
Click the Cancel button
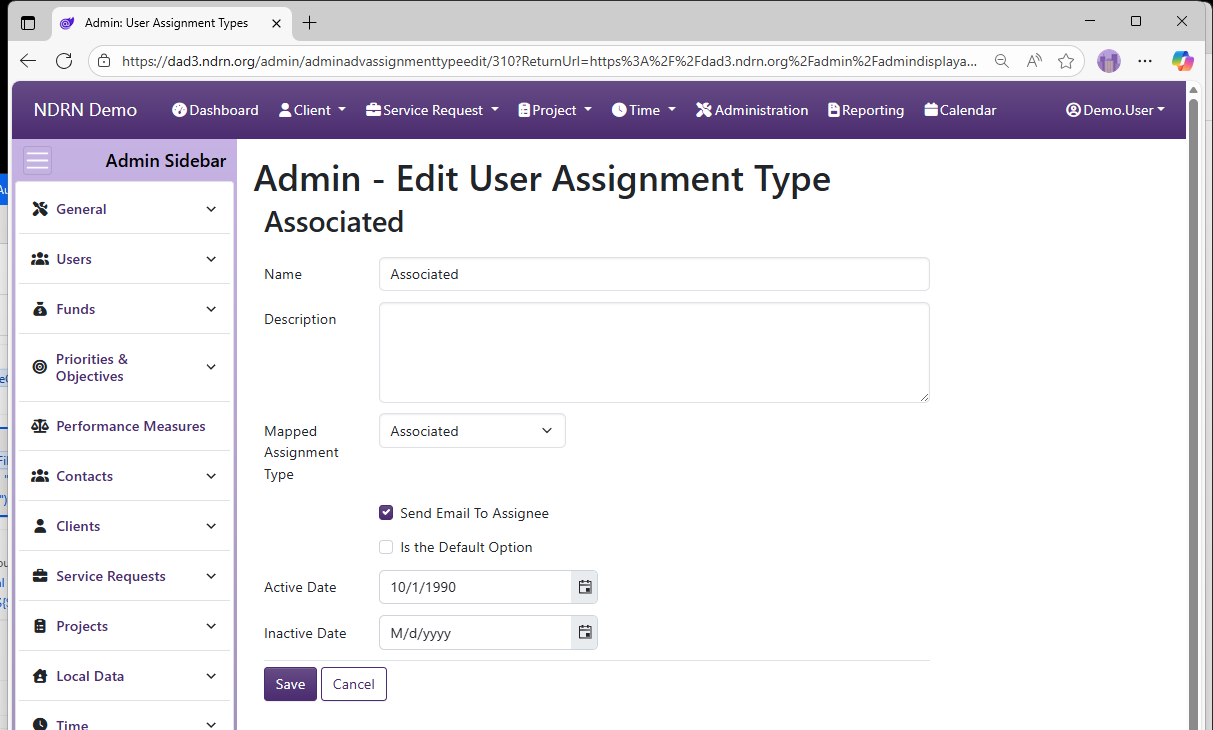pos(354,684)
